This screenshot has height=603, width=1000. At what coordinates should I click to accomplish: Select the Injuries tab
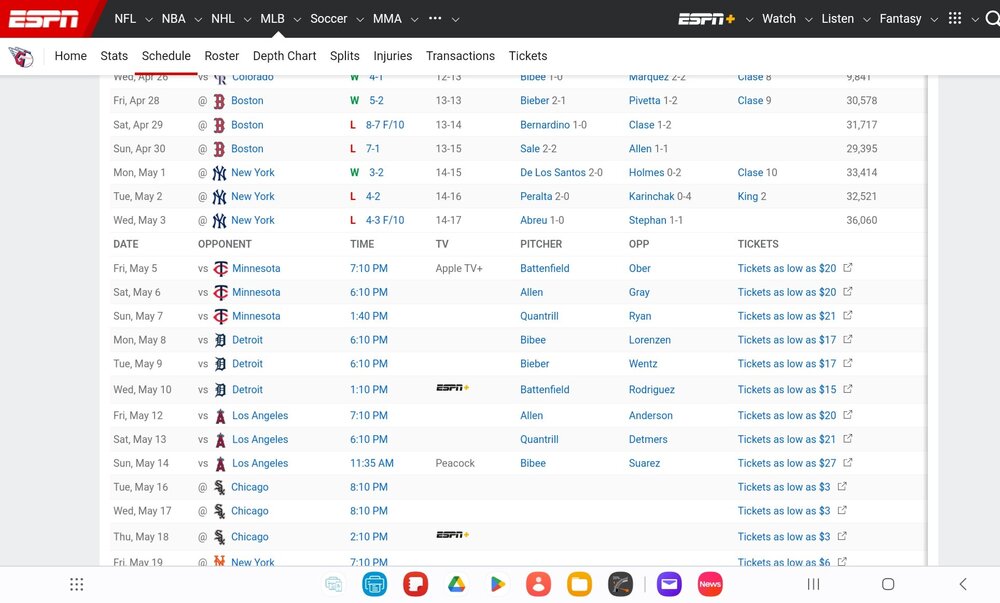point(392,56)
